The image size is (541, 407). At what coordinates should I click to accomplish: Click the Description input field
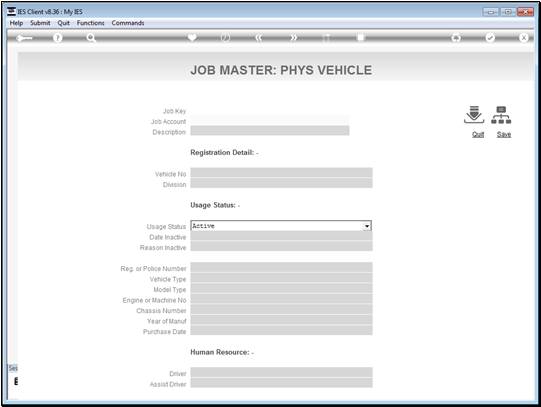click(270, 131)
